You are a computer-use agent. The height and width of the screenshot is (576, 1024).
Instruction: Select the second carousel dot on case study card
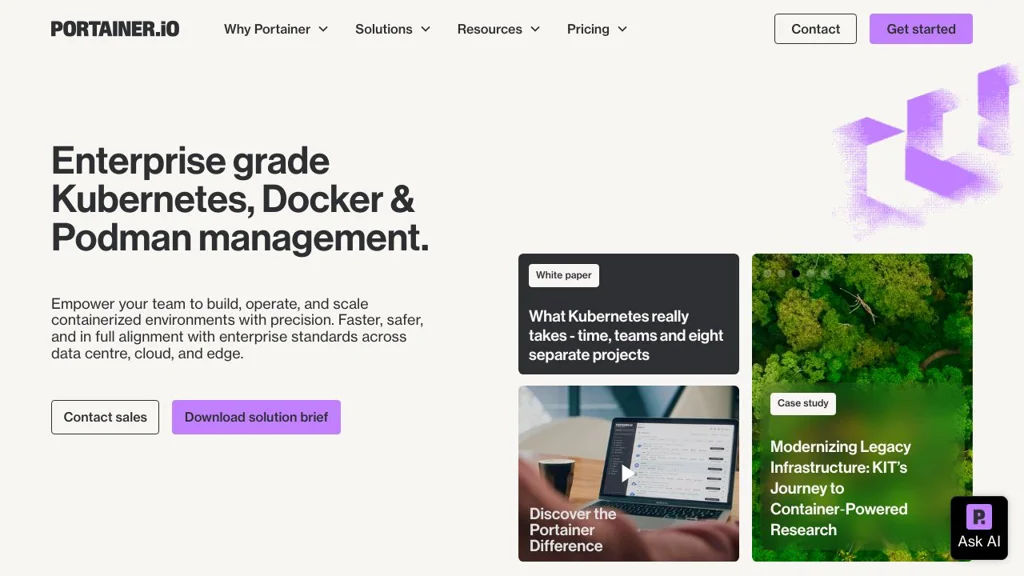[781, 273]
